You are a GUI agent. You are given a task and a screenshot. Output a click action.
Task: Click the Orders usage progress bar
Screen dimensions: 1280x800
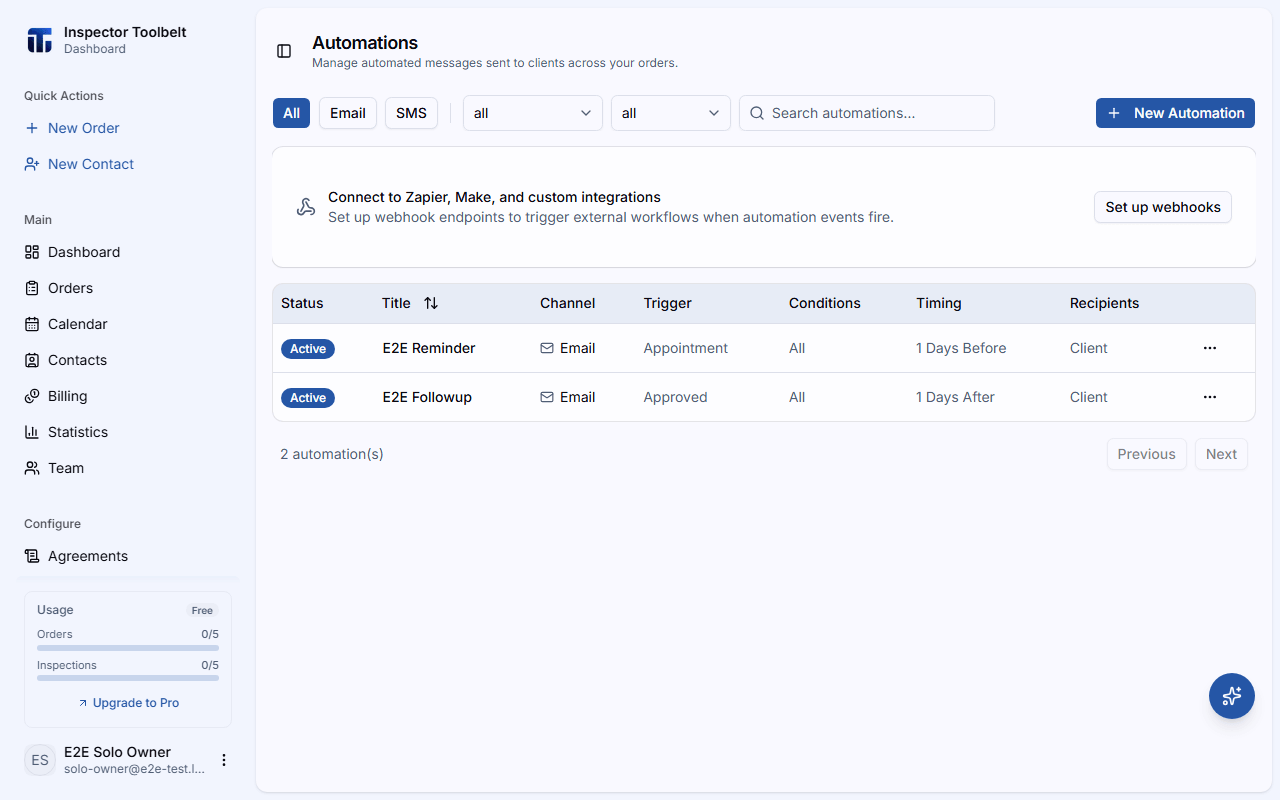(x=128, y=647)
